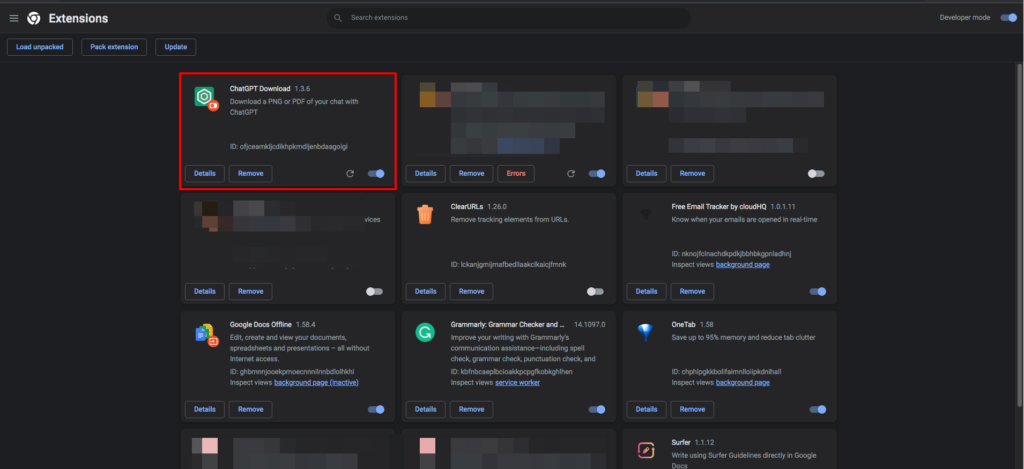Screen dimensions: 1024x469
Task: Open Details for Free Email Tracker
Action: tap(646, 291)
